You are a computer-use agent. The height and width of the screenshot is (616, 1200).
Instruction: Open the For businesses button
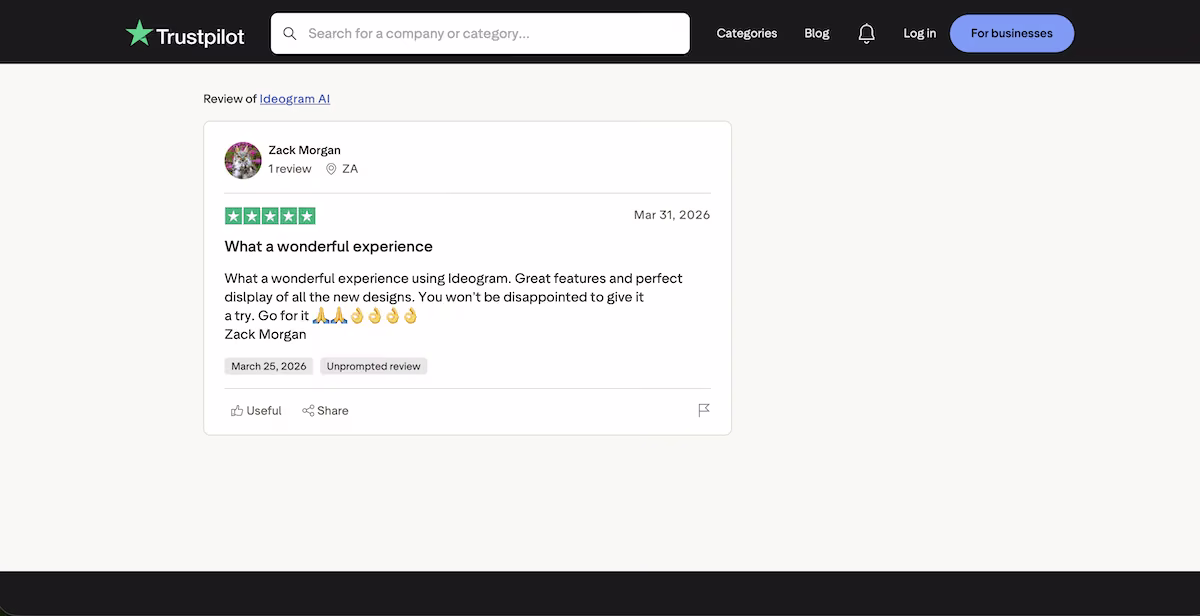coord(1012,33)
